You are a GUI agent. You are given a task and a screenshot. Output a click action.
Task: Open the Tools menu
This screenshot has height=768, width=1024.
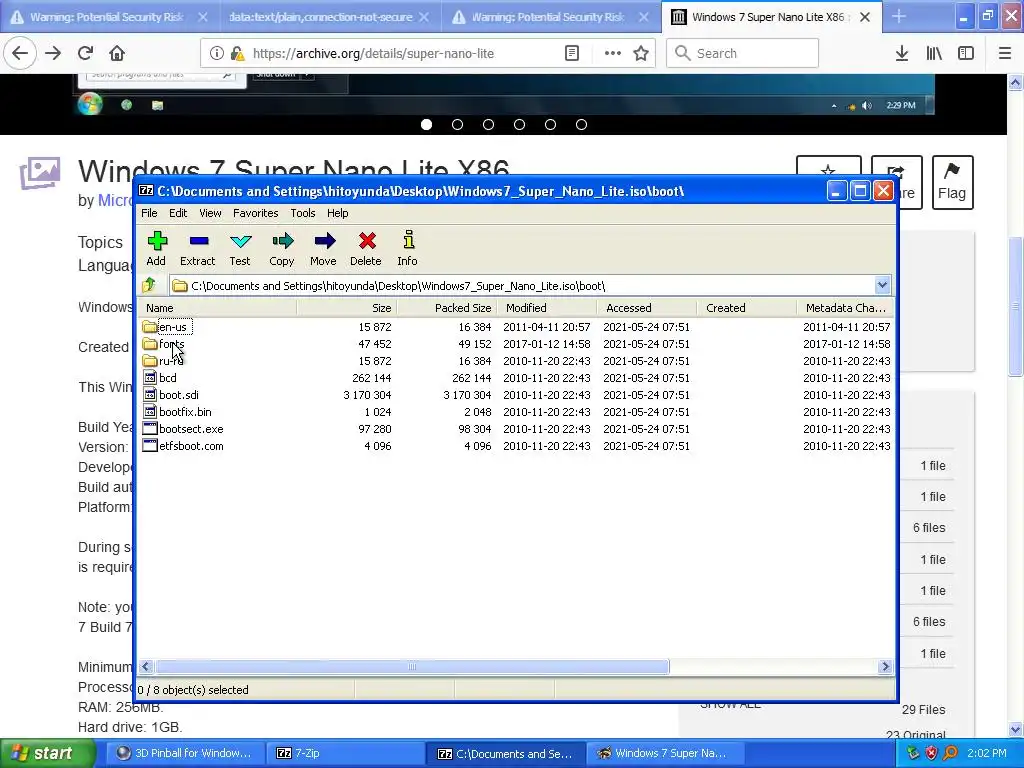point(302,213)
